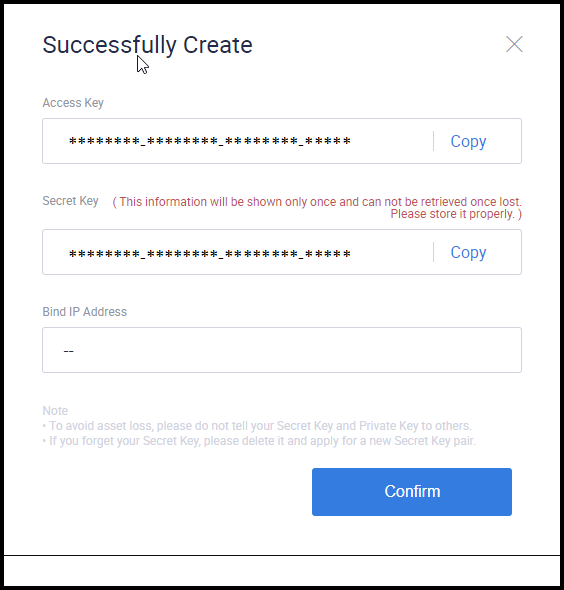
Task: Focus the Access Key field box
Action: 282,141
